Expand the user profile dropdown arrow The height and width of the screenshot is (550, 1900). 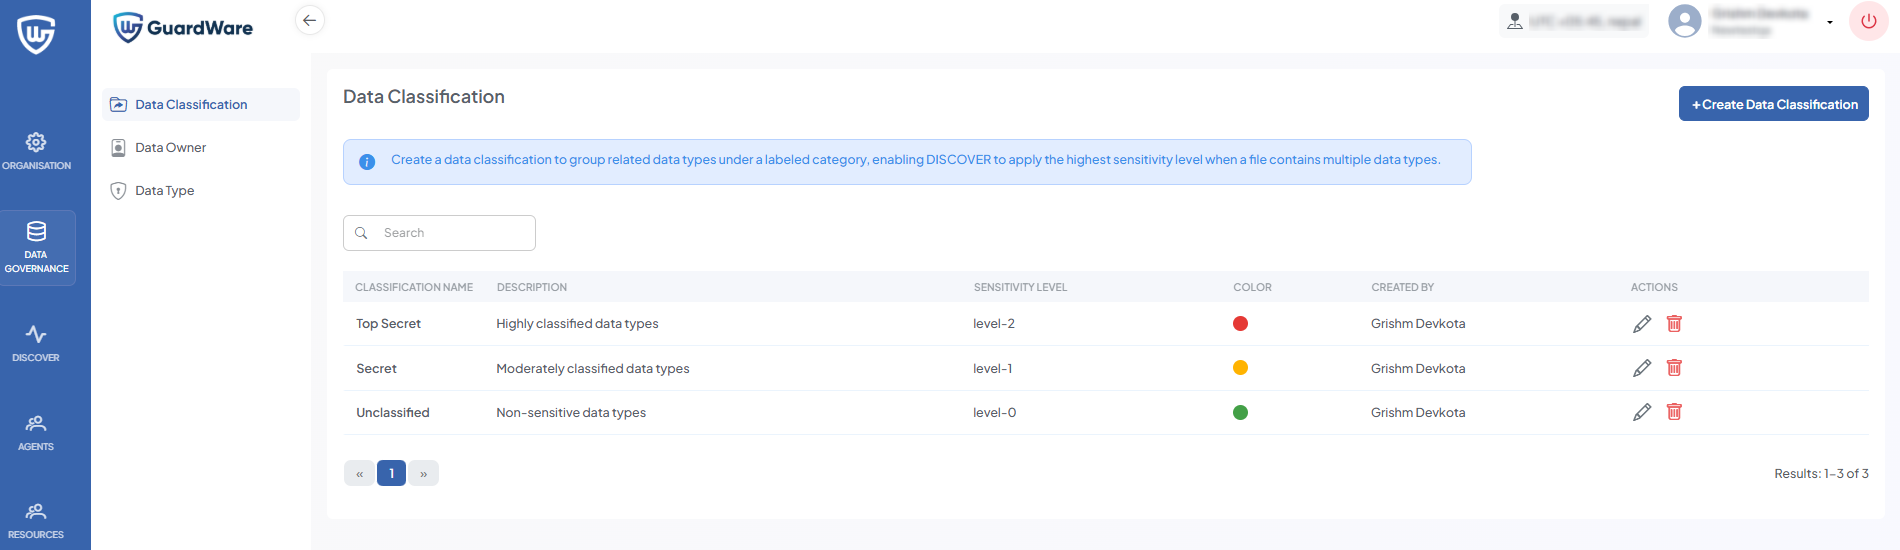(x=1830, y=22)
